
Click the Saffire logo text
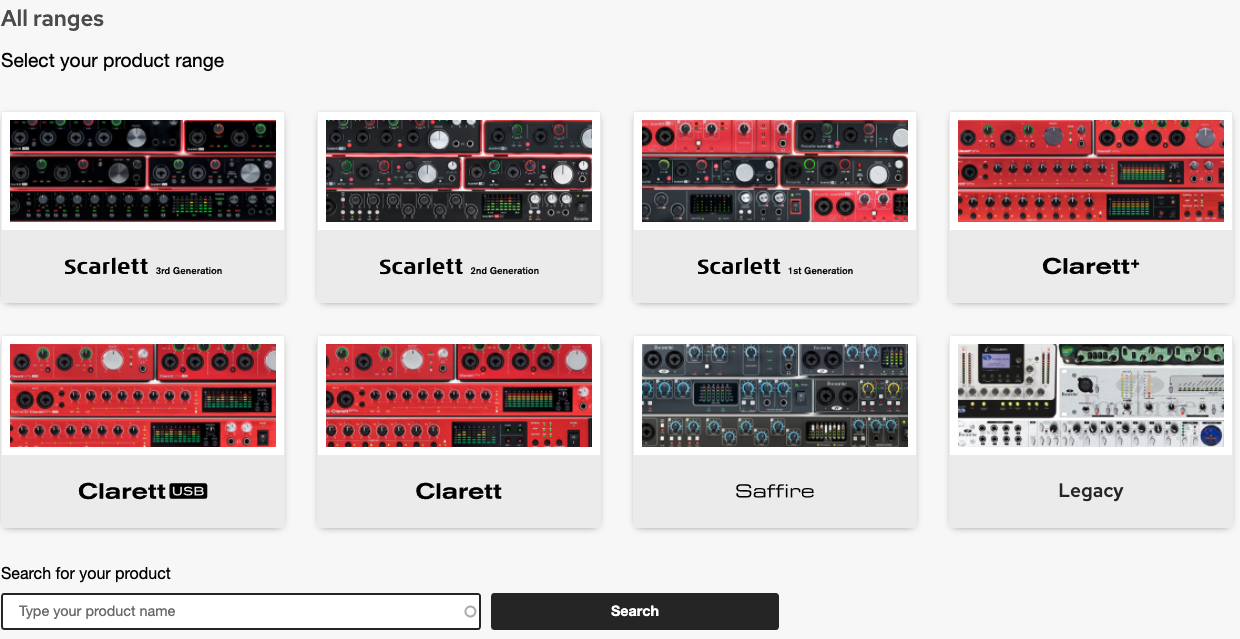pyautogui.click(x=775, y=491)
